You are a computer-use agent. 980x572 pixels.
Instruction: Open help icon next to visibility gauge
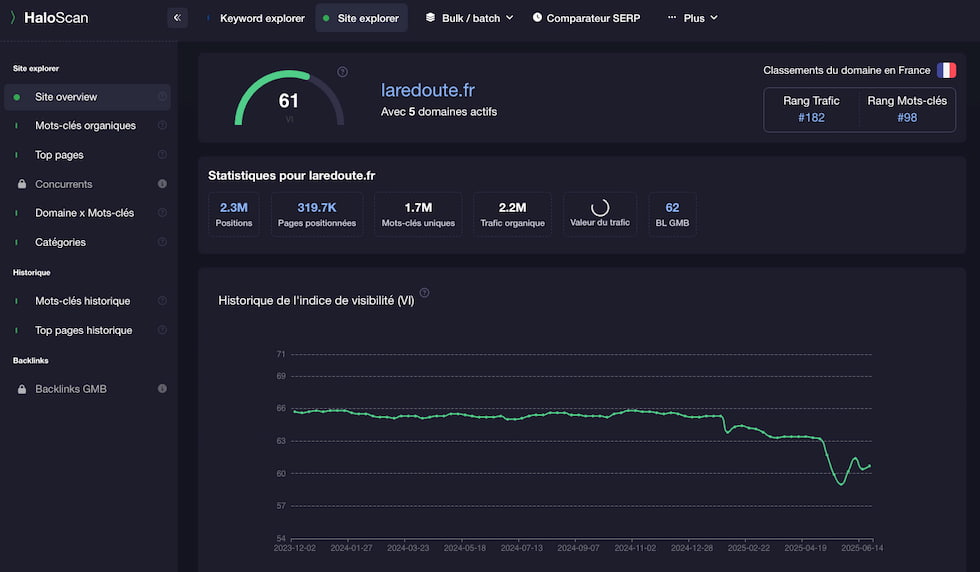342,72
